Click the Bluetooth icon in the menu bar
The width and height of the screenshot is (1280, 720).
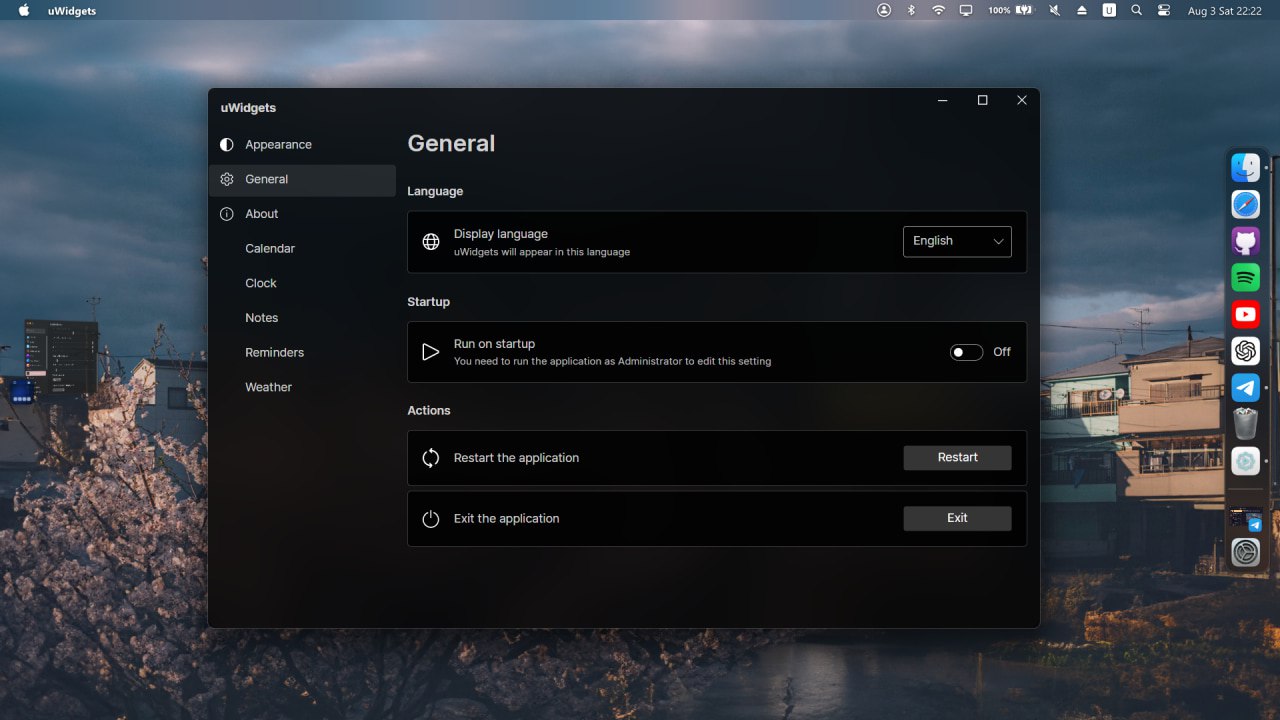click(911, 10)
